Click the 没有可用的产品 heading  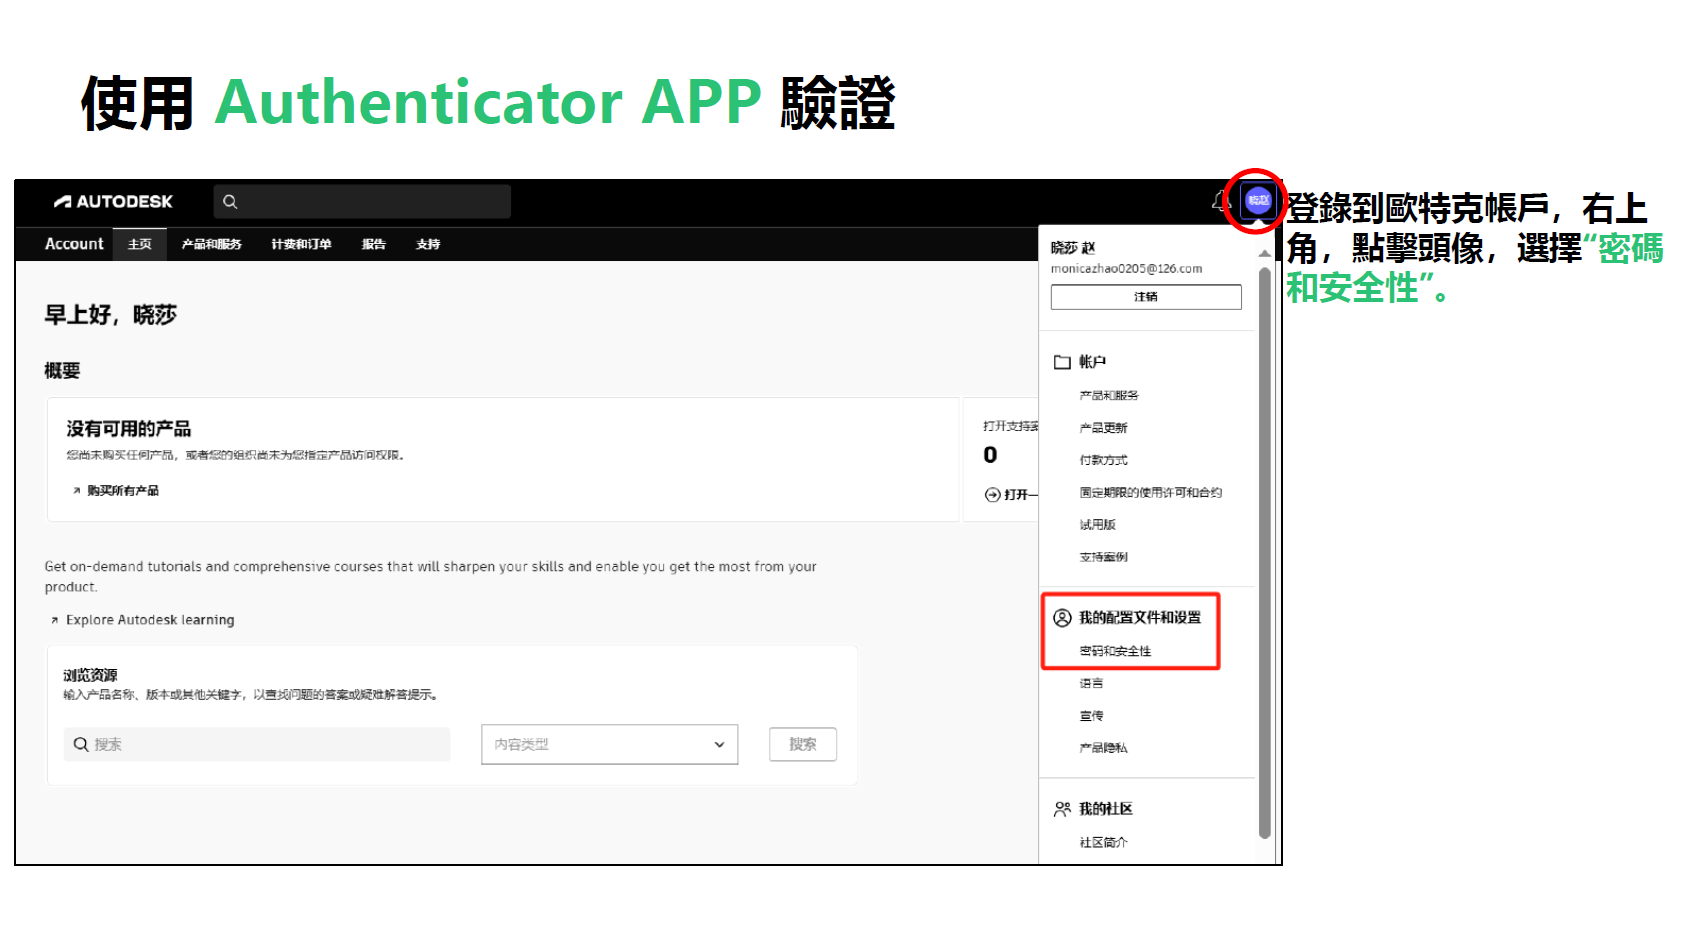(x=129, y=429)
